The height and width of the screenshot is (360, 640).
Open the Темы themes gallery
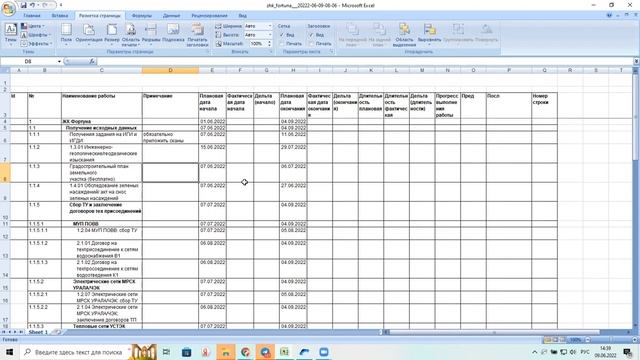[x=11, y=34]
